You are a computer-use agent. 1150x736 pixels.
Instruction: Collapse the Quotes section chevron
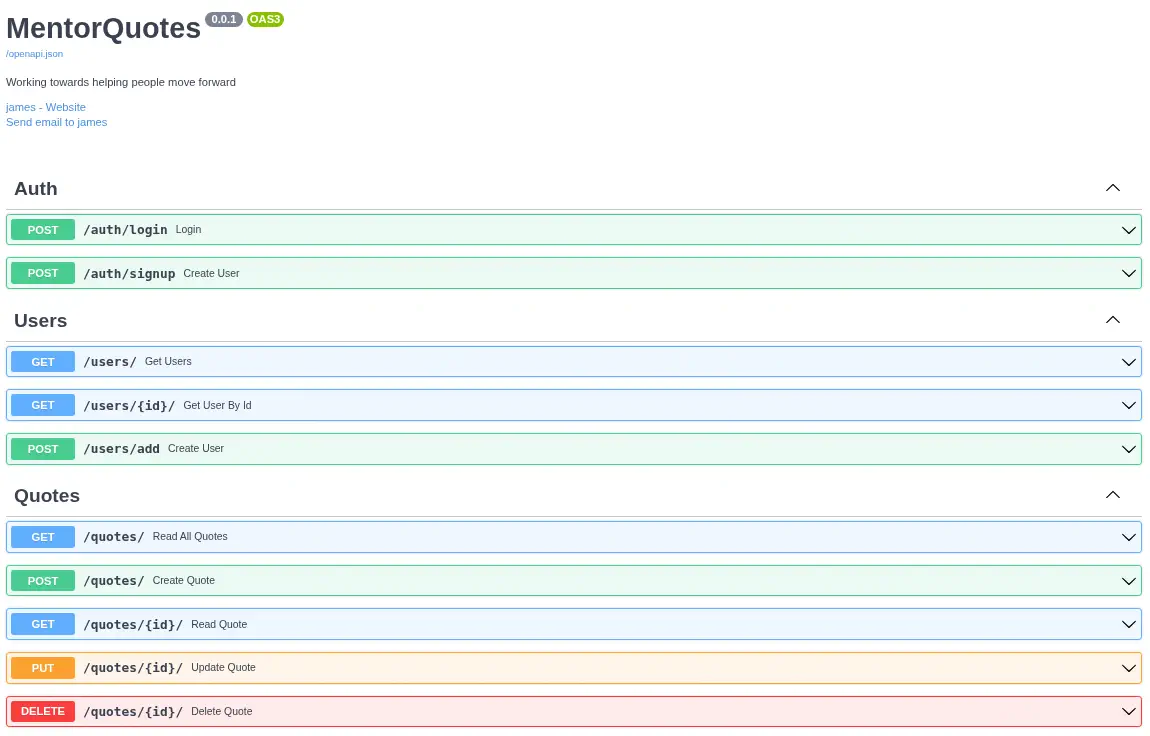click(x=1112, y=495)
